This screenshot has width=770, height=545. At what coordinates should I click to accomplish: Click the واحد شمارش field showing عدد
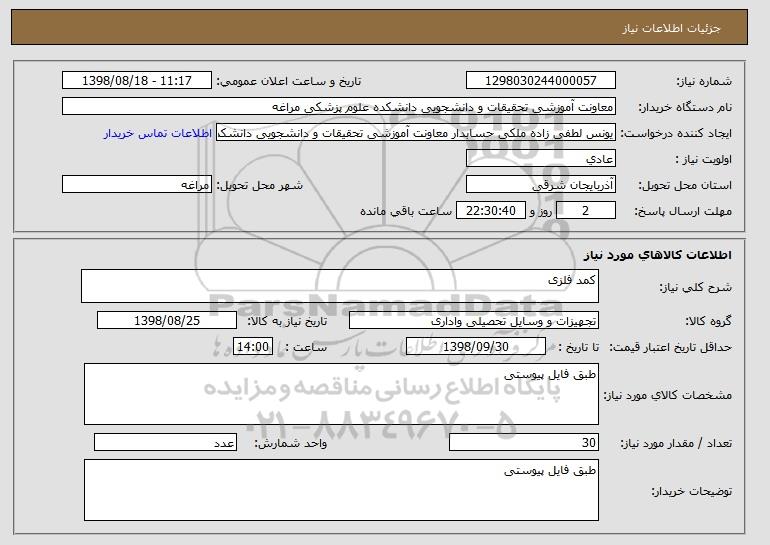(165, 442)
